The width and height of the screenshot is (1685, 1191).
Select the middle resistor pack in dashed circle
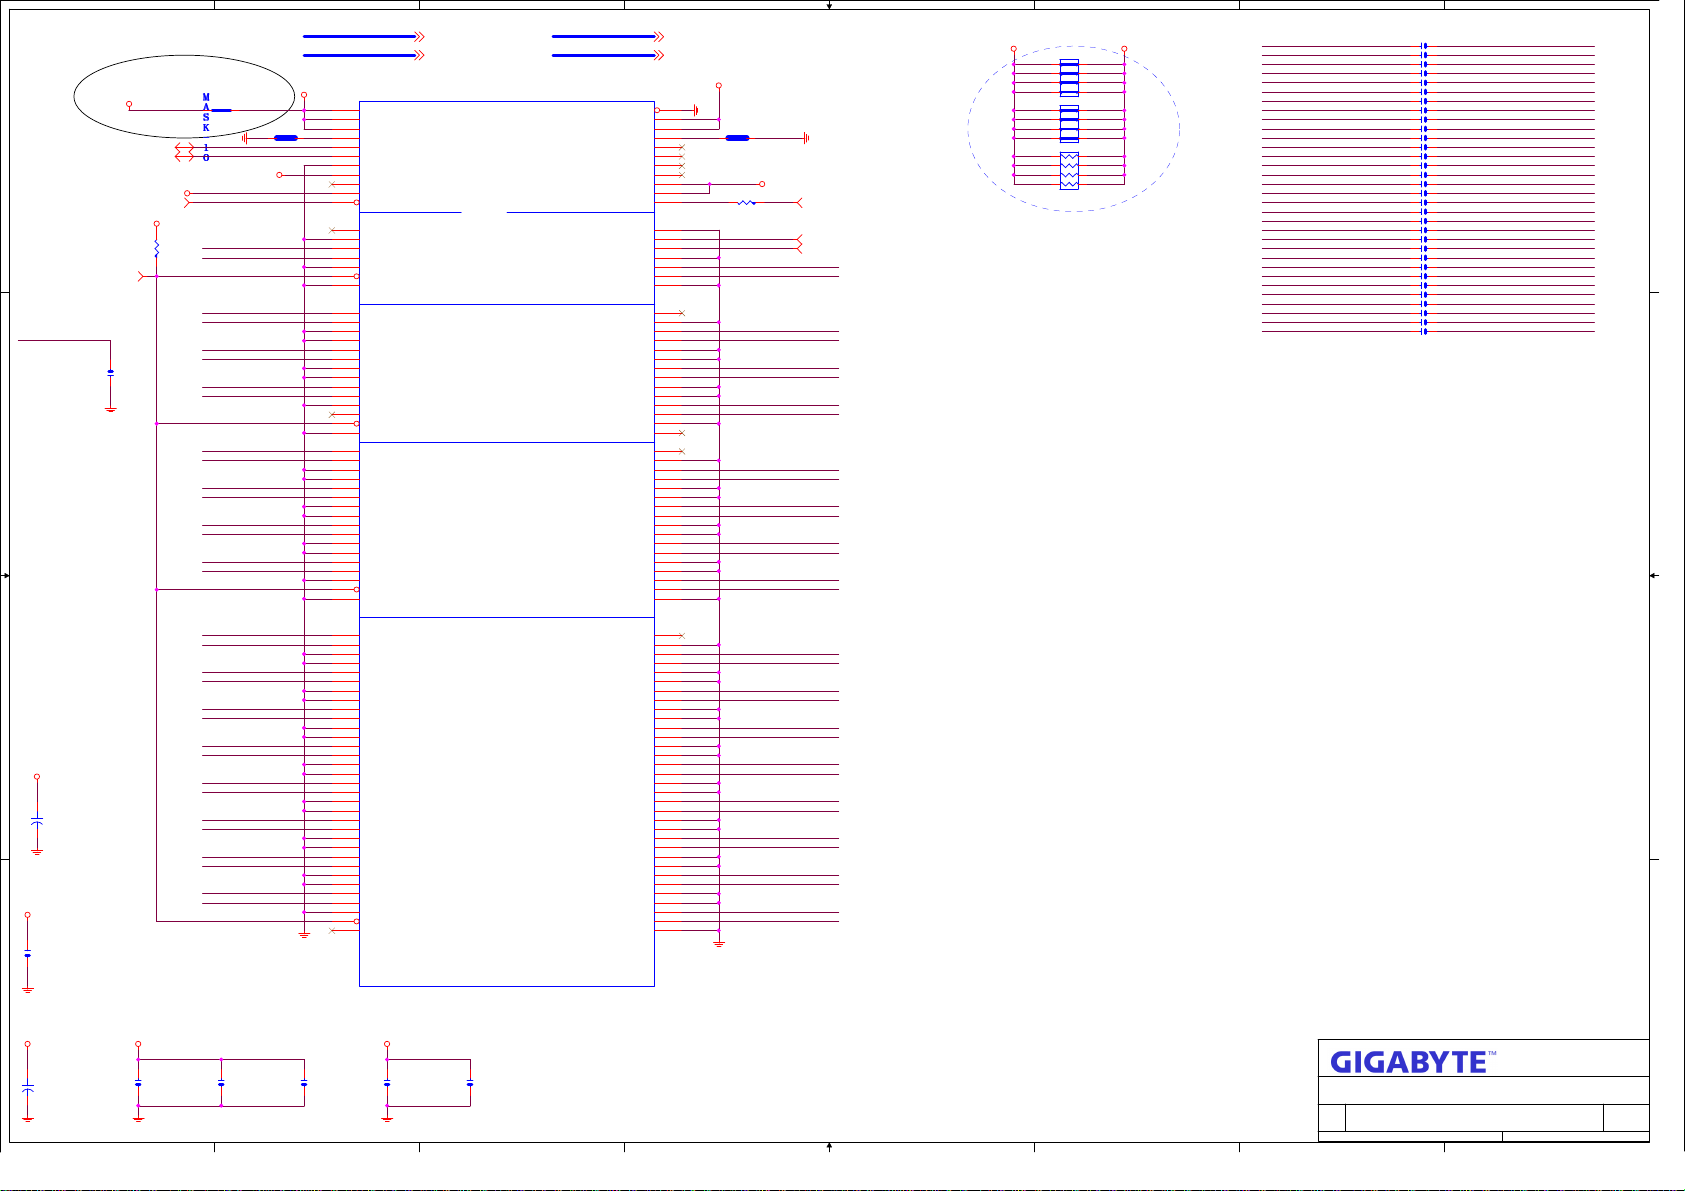(1069, 124)
